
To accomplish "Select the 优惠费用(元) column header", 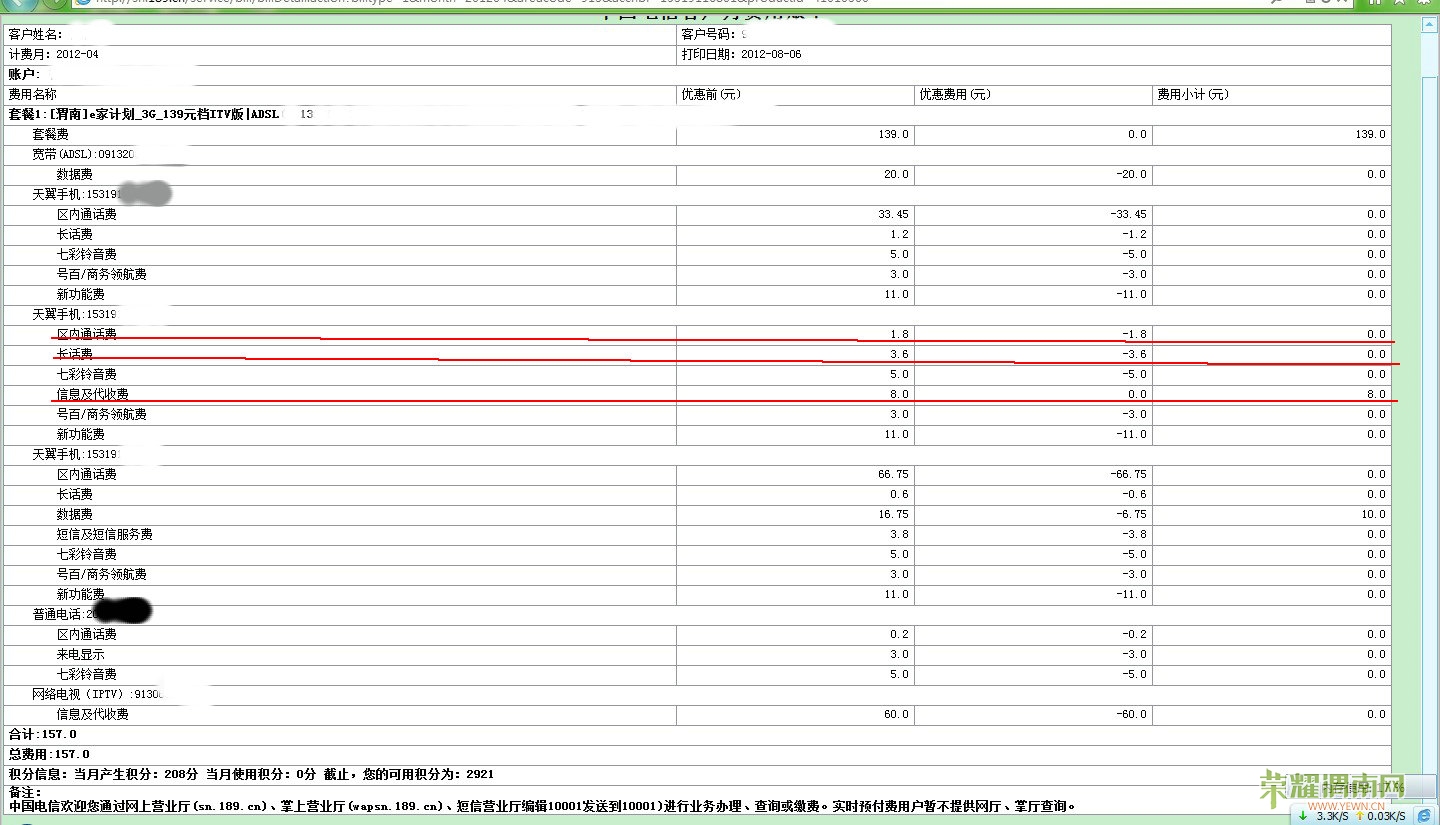I will tap(954, 95).
